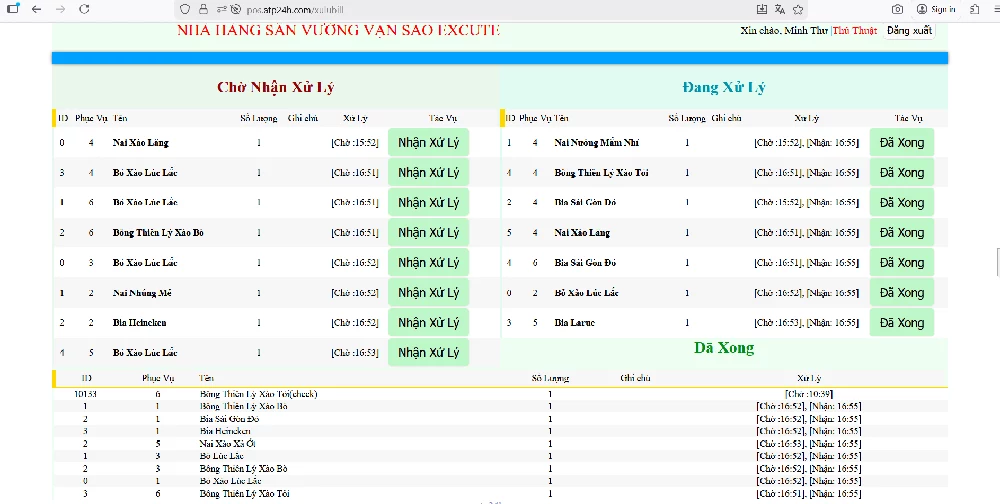Open site permissions icon in address bar
This screenshot has width=1000, height=504.
click(222, 10)
